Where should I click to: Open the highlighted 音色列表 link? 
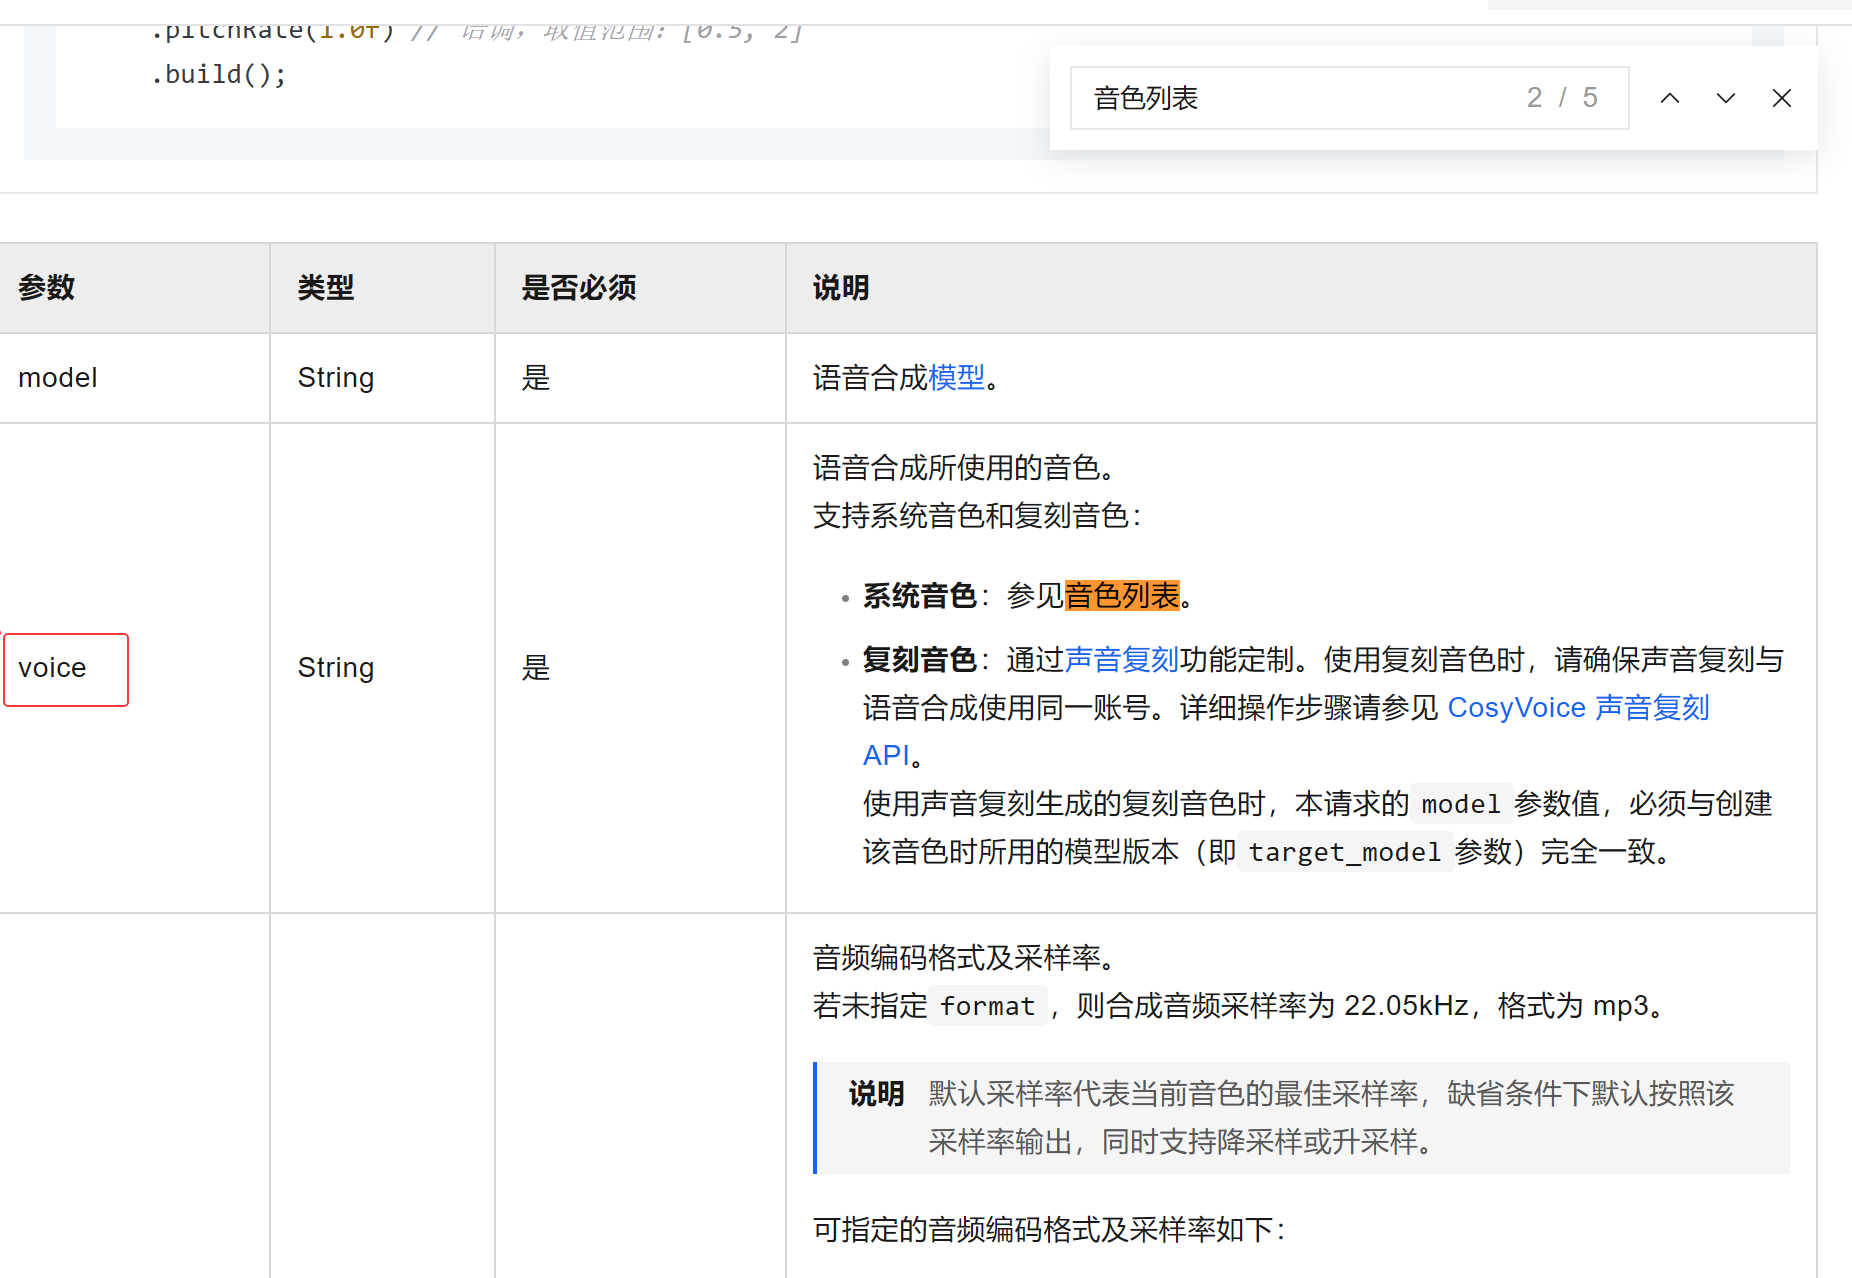(x=1122, y=596)
